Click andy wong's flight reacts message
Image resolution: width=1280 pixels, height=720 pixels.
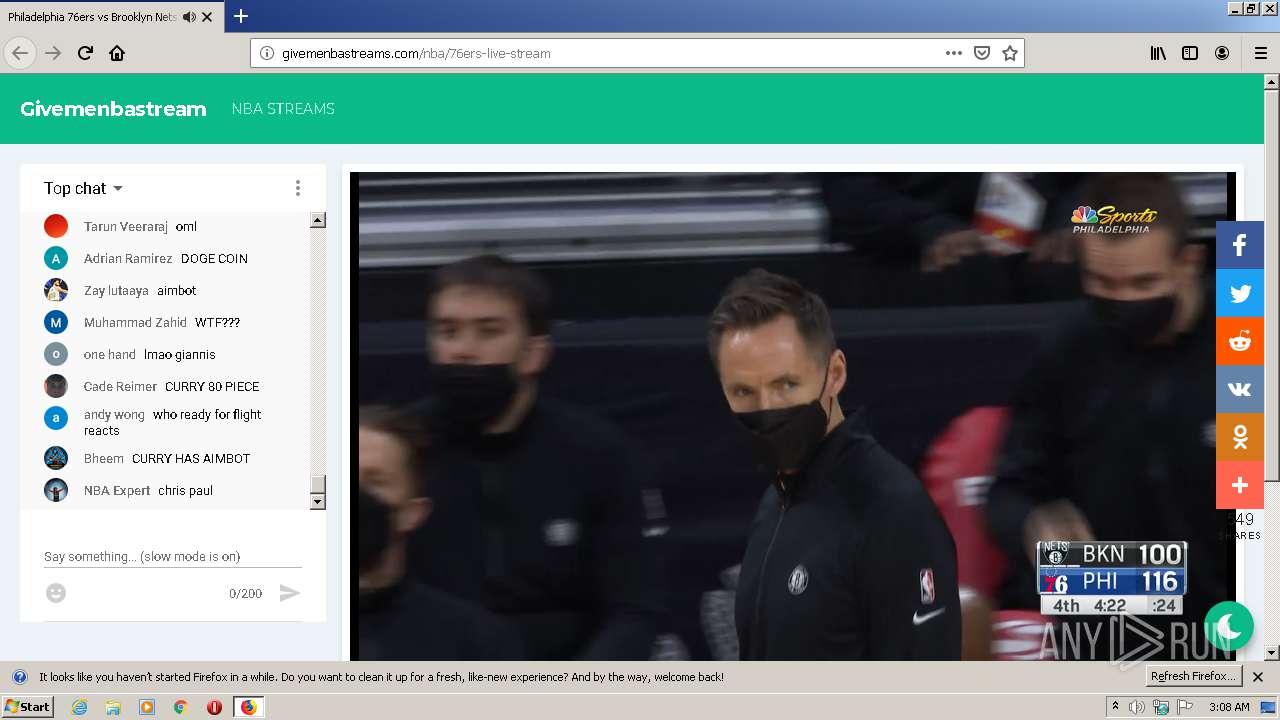171,422
